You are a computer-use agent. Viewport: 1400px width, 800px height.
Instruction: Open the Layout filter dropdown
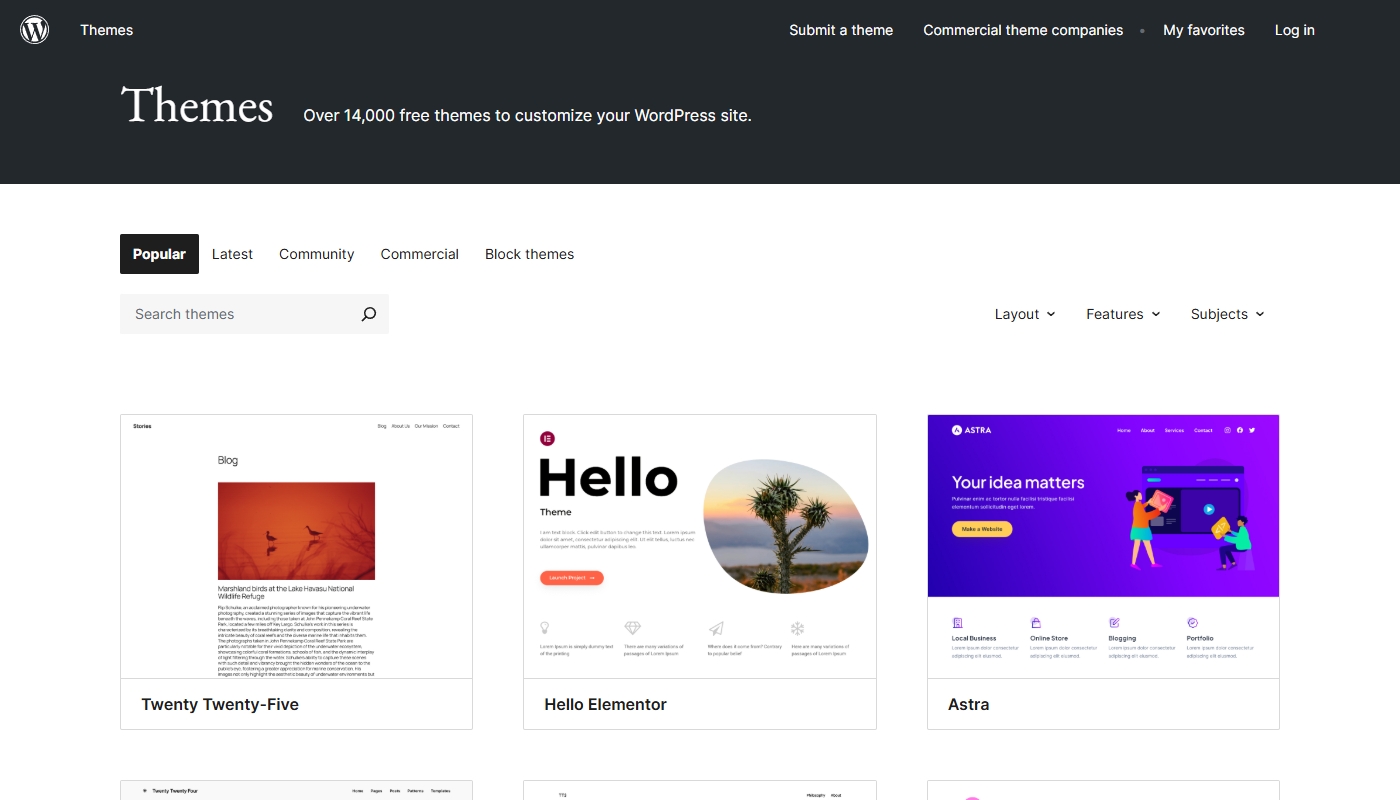[1024, 314]
